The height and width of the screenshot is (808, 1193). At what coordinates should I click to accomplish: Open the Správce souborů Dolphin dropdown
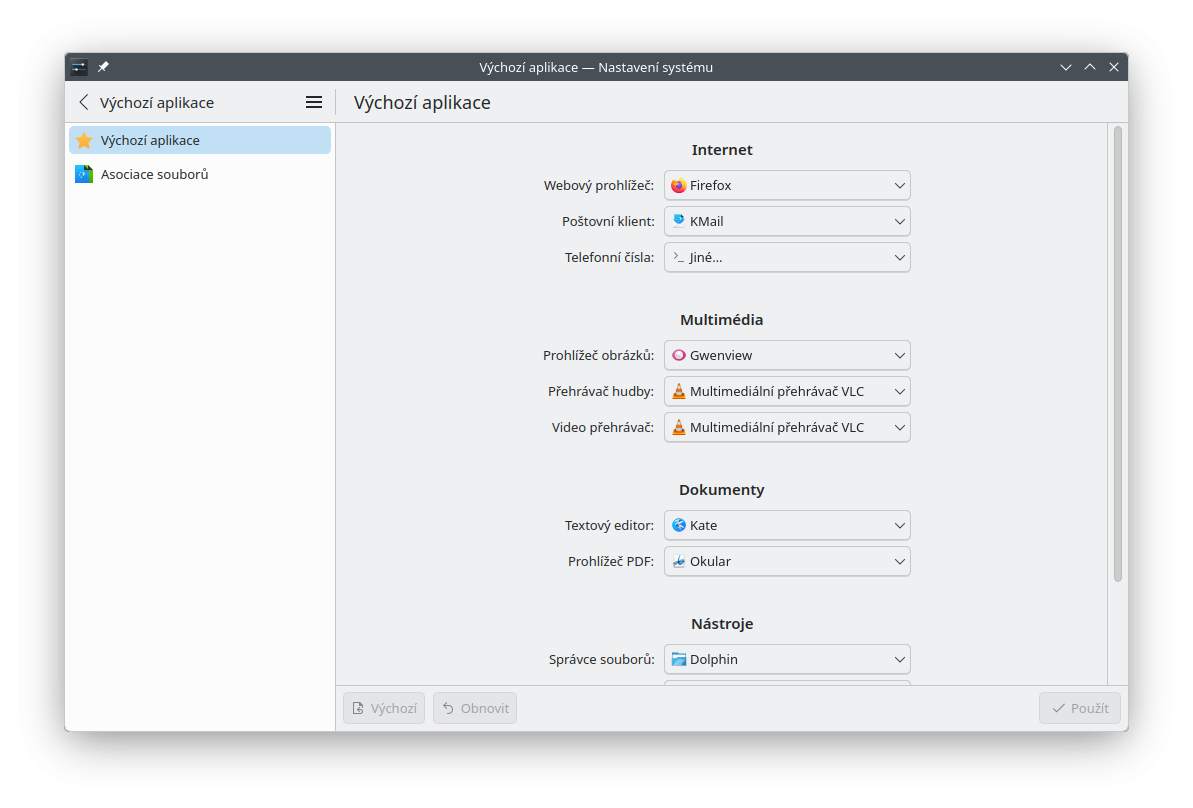click(x=787, y=659)
